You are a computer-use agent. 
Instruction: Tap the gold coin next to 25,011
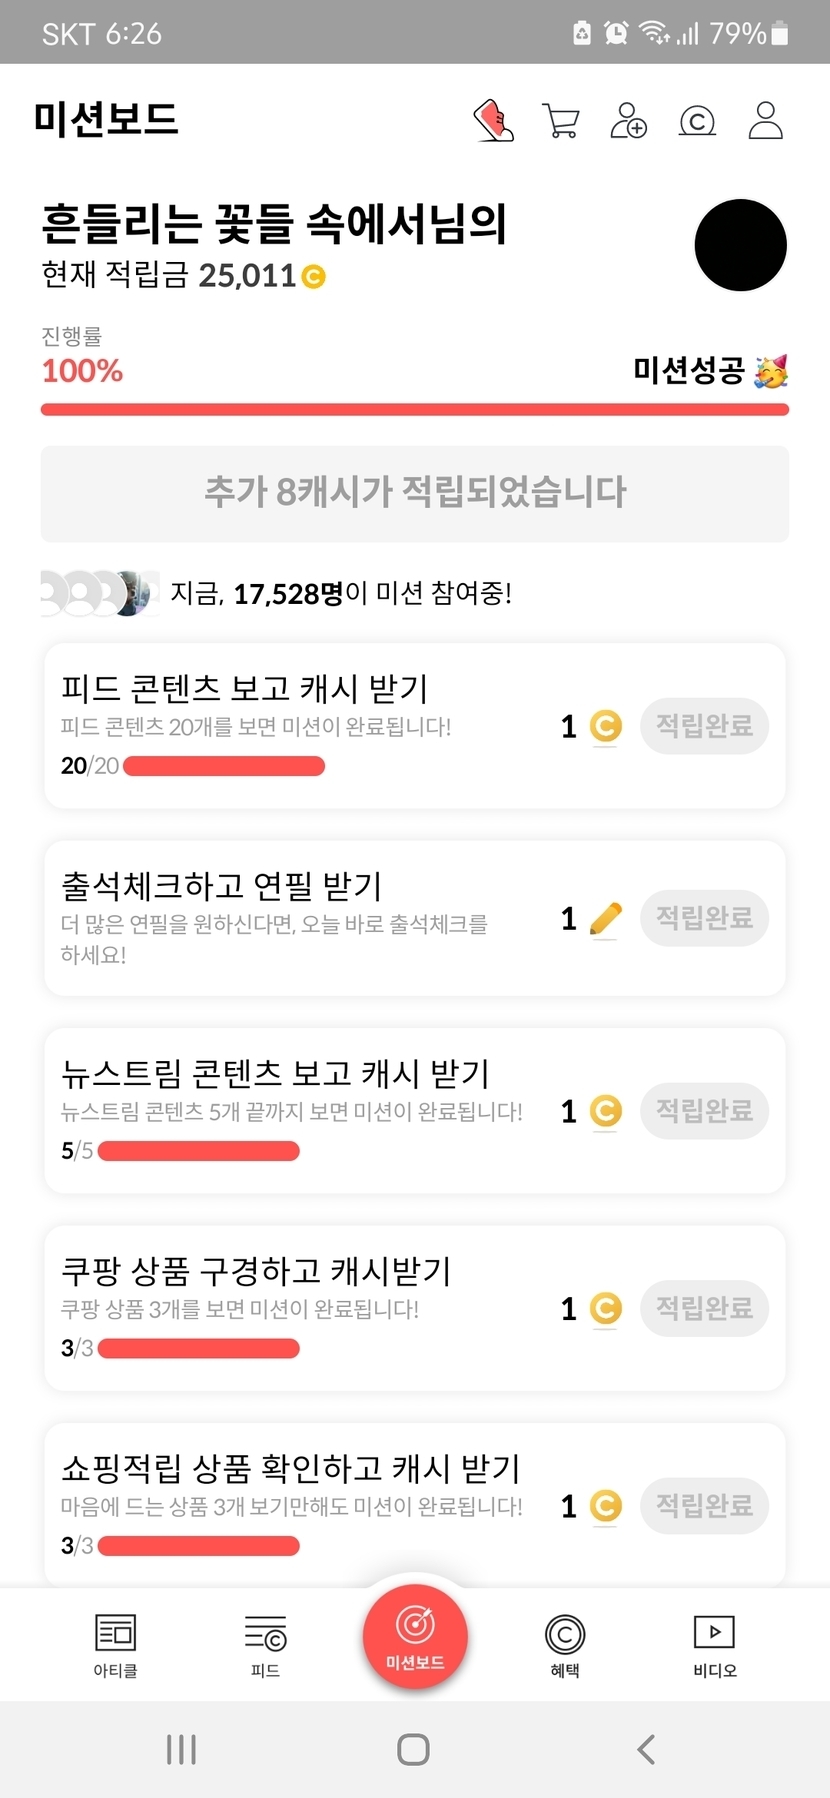[x=314, y=276]
